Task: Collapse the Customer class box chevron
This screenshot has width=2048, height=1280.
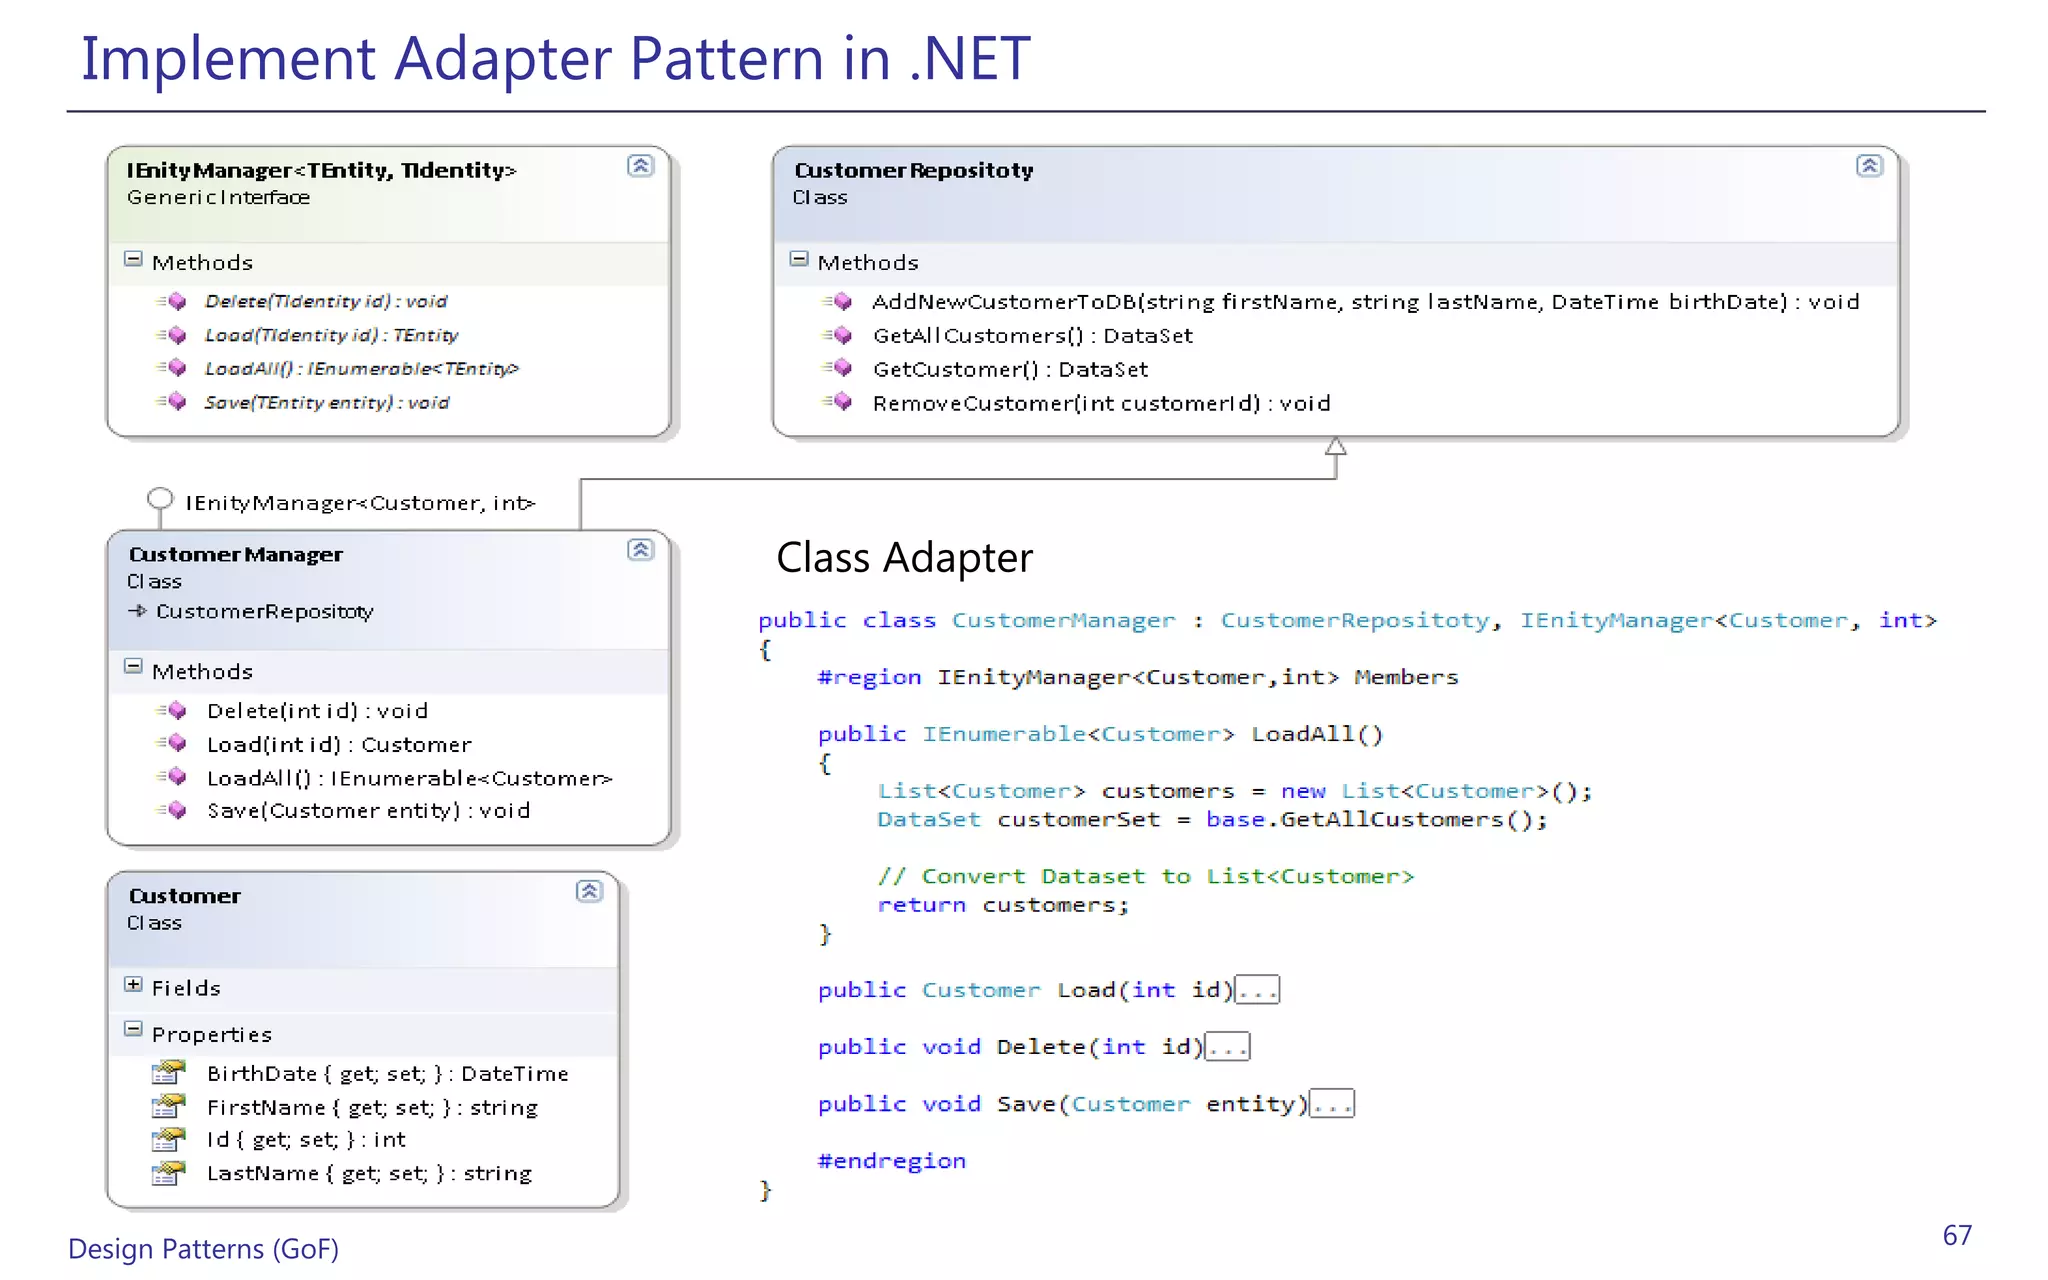Action: 589,891
